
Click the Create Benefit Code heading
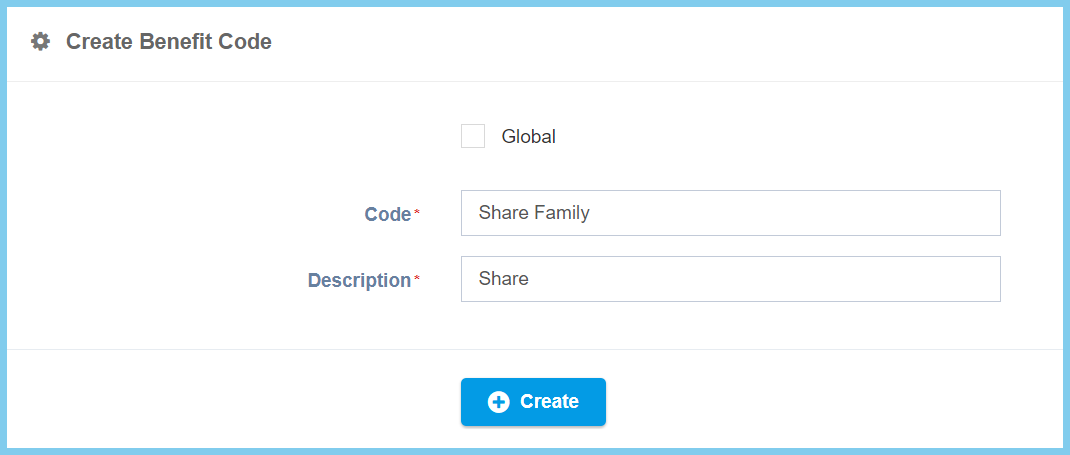[168, 42]
